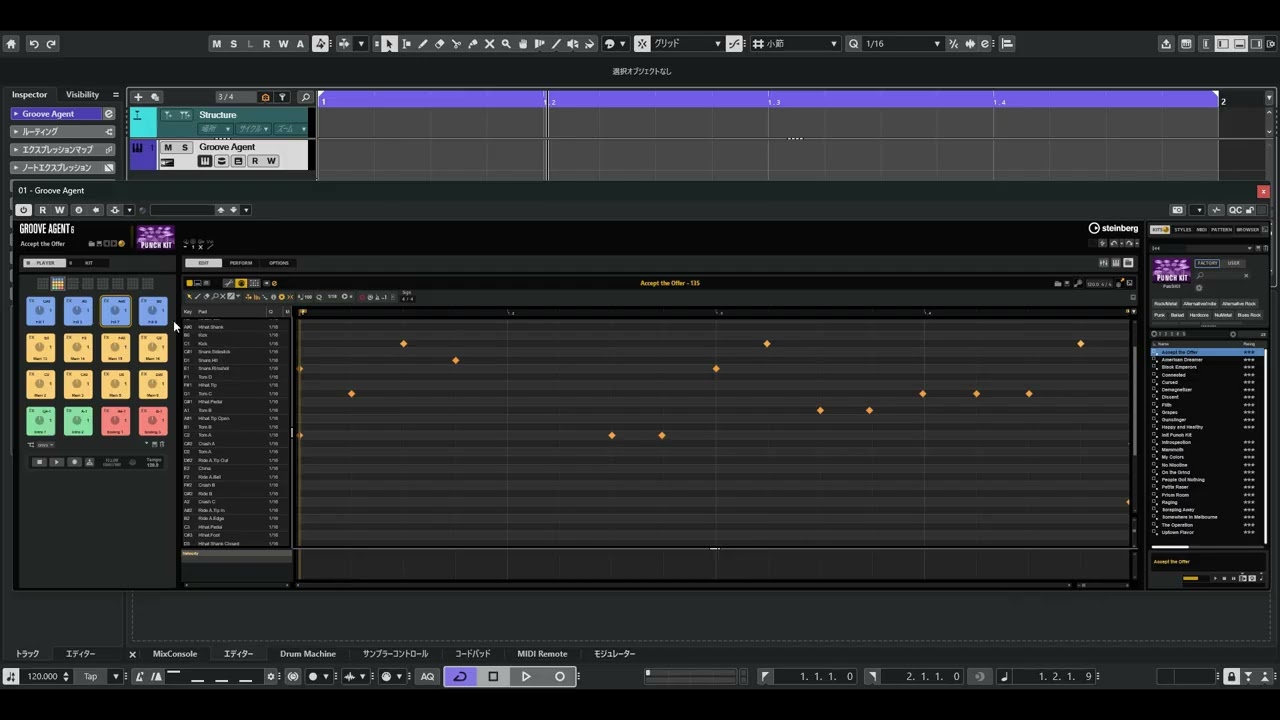Click the Record button in transport

click(x=560, y=677)
